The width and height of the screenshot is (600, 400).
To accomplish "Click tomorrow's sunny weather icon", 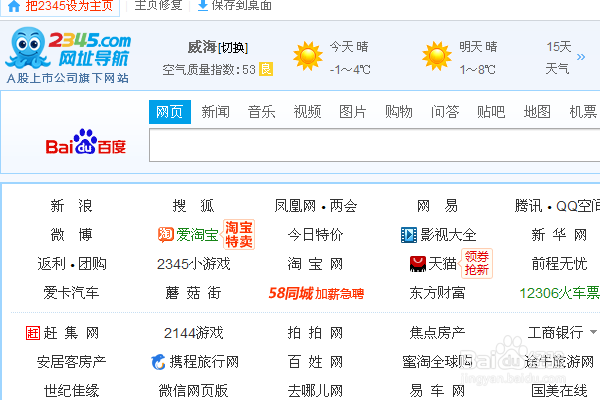I will [437, 56].
